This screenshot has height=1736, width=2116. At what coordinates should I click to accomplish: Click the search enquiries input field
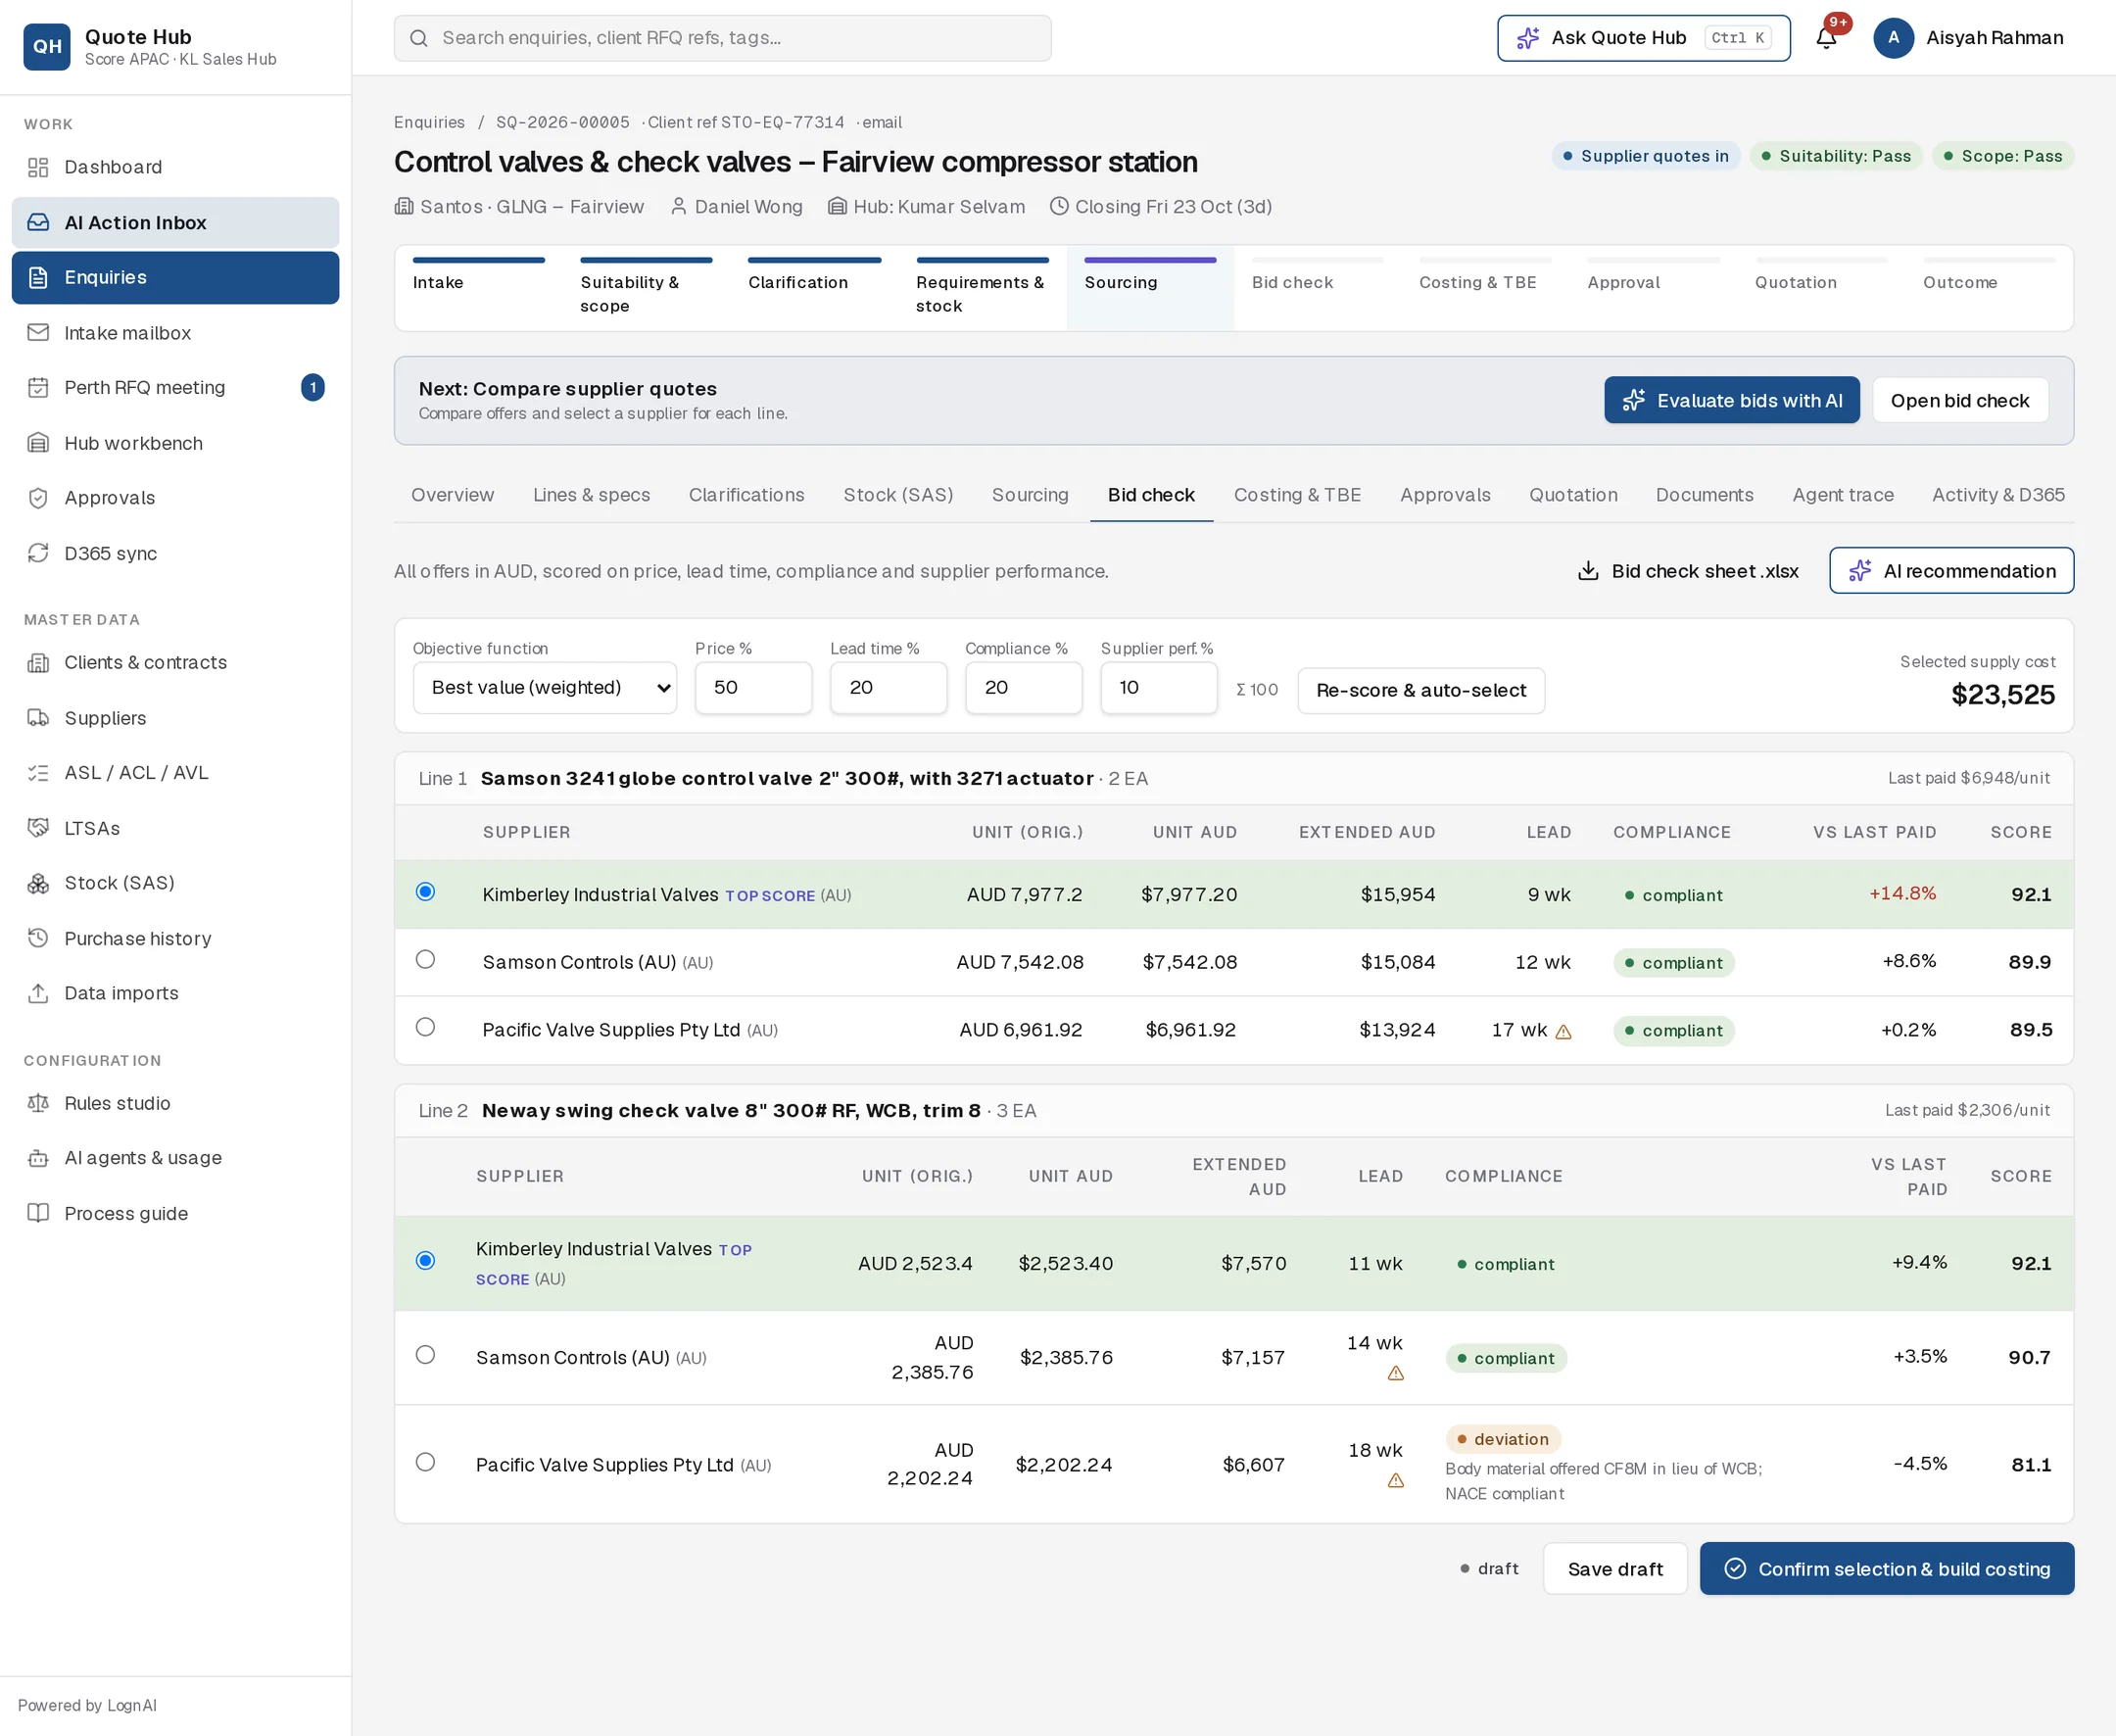722,38
